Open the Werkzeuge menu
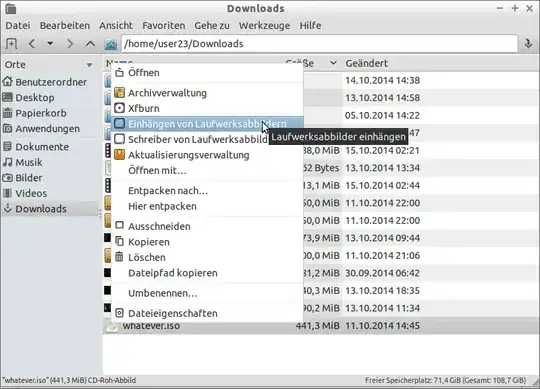Screen dimensions: 540x389 pyautogui.click(x=264, y=25)
